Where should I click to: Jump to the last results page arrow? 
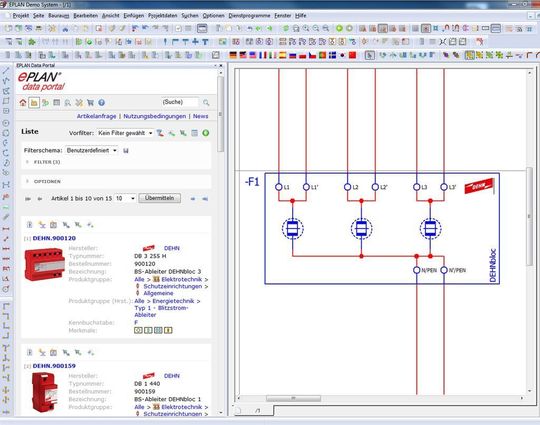pyautogui.click(x=205, y=199)
